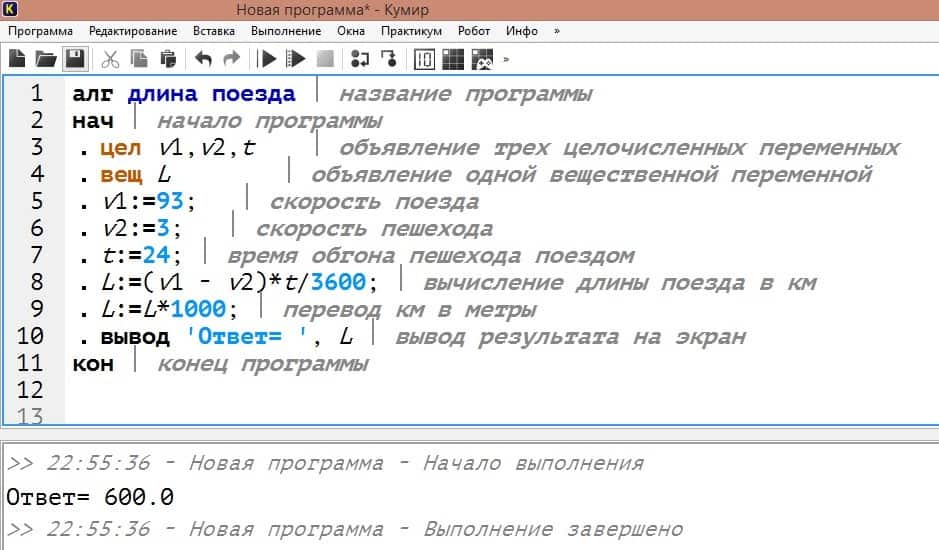Redo the last undone edit
The image size is (939, 550).
click(231, 59)
